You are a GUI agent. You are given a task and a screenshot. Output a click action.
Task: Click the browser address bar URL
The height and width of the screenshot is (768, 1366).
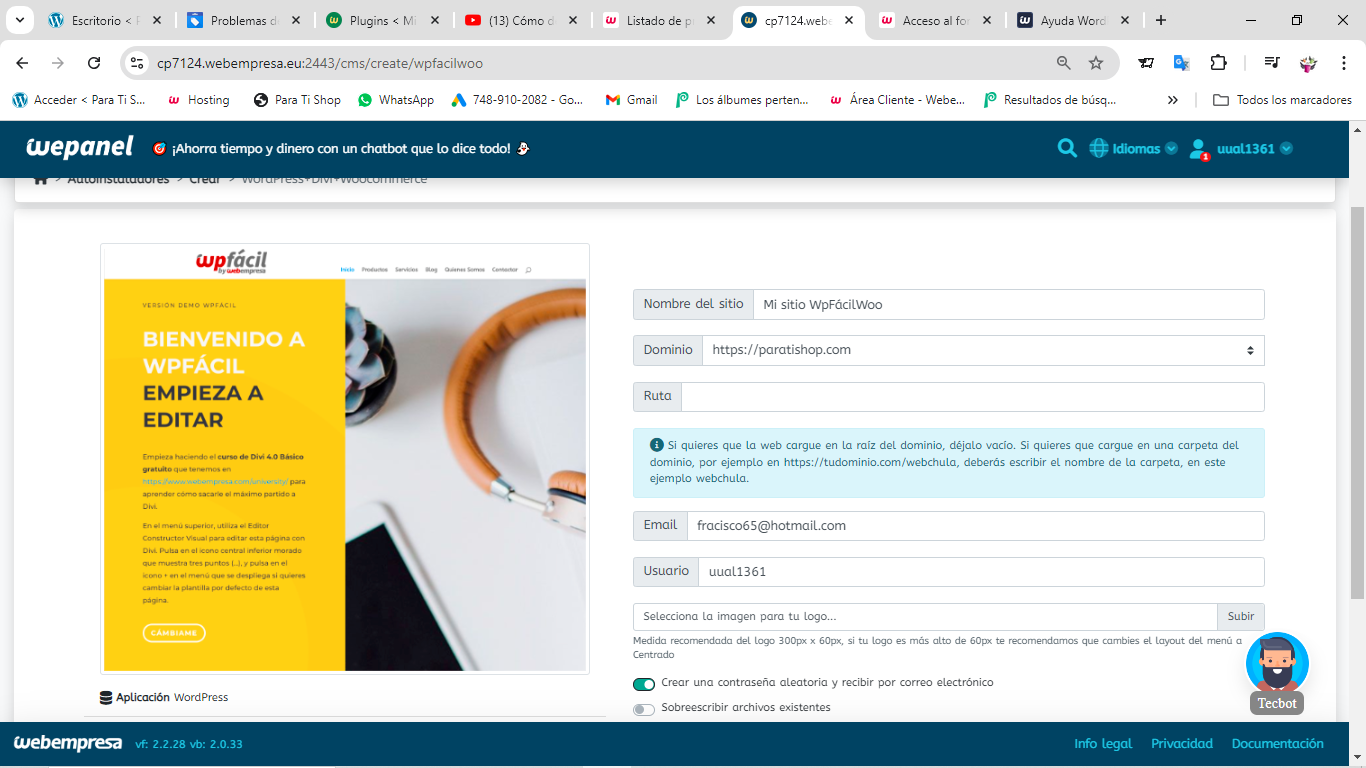pyautogui.click(x=320, y=63)
